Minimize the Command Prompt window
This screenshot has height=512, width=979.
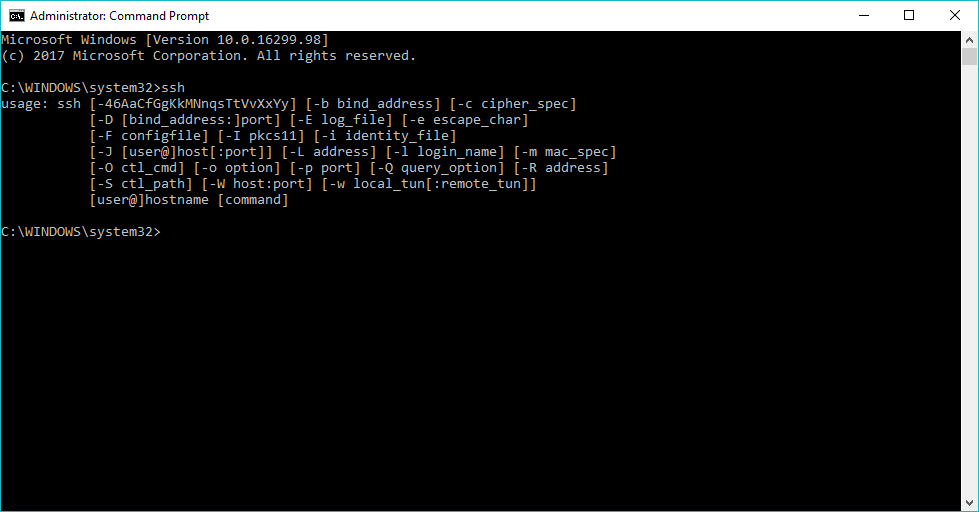tap(864, 16)
